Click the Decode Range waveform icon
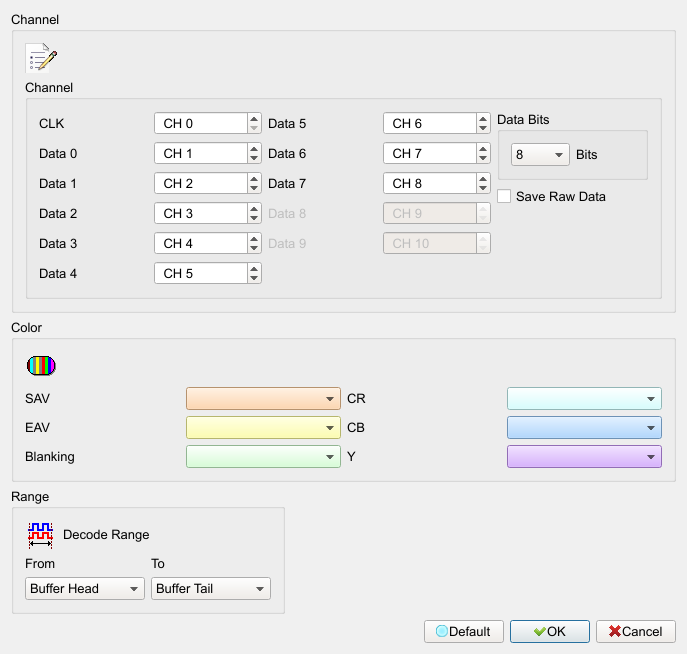 [40, 535]
